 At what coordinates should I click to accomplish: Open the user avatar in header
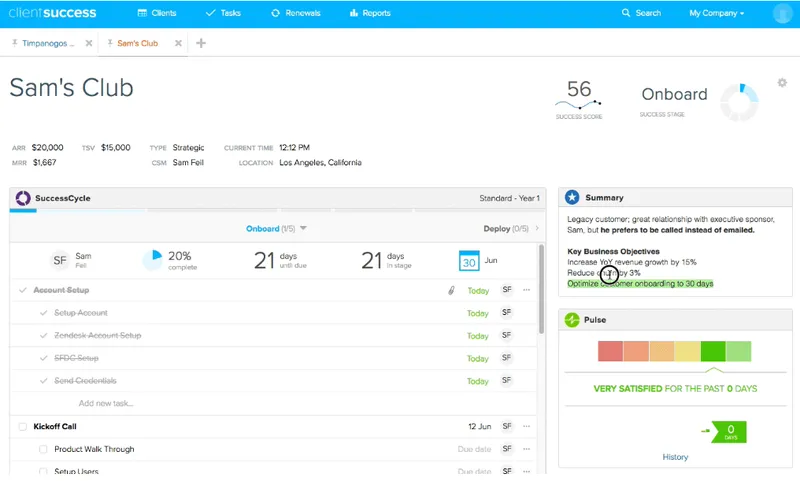pos(782,13)
